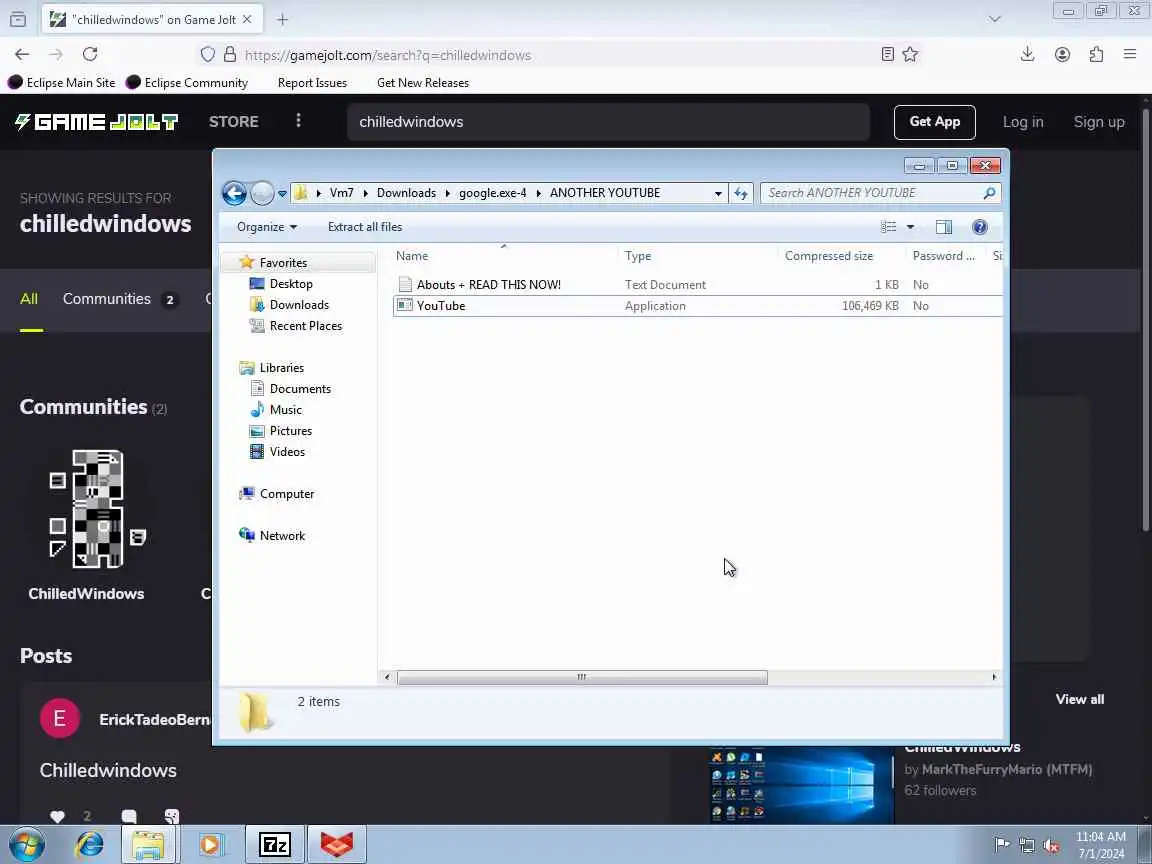Open list all tabs dropdown
This screenshot has width=1152, height=864.
995,20
